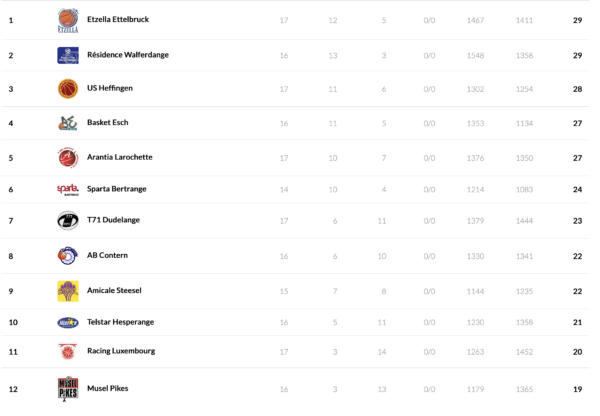This screenshot has height=416, width=600.
Task: Click US Heffingen's 28 points total
Action: pos(578,89)
